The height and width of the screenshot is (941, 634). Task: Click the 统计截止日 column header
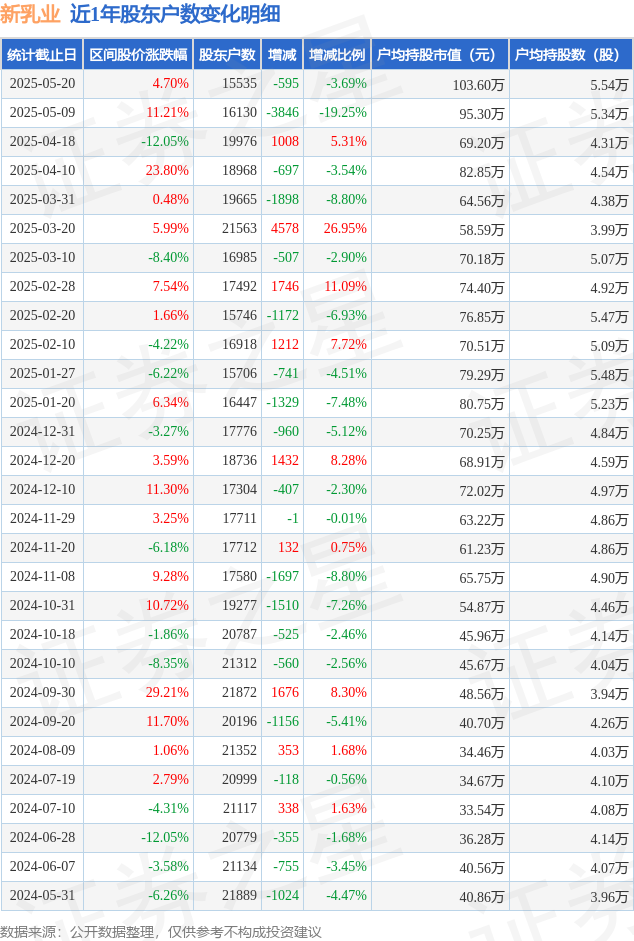[42, 55]
